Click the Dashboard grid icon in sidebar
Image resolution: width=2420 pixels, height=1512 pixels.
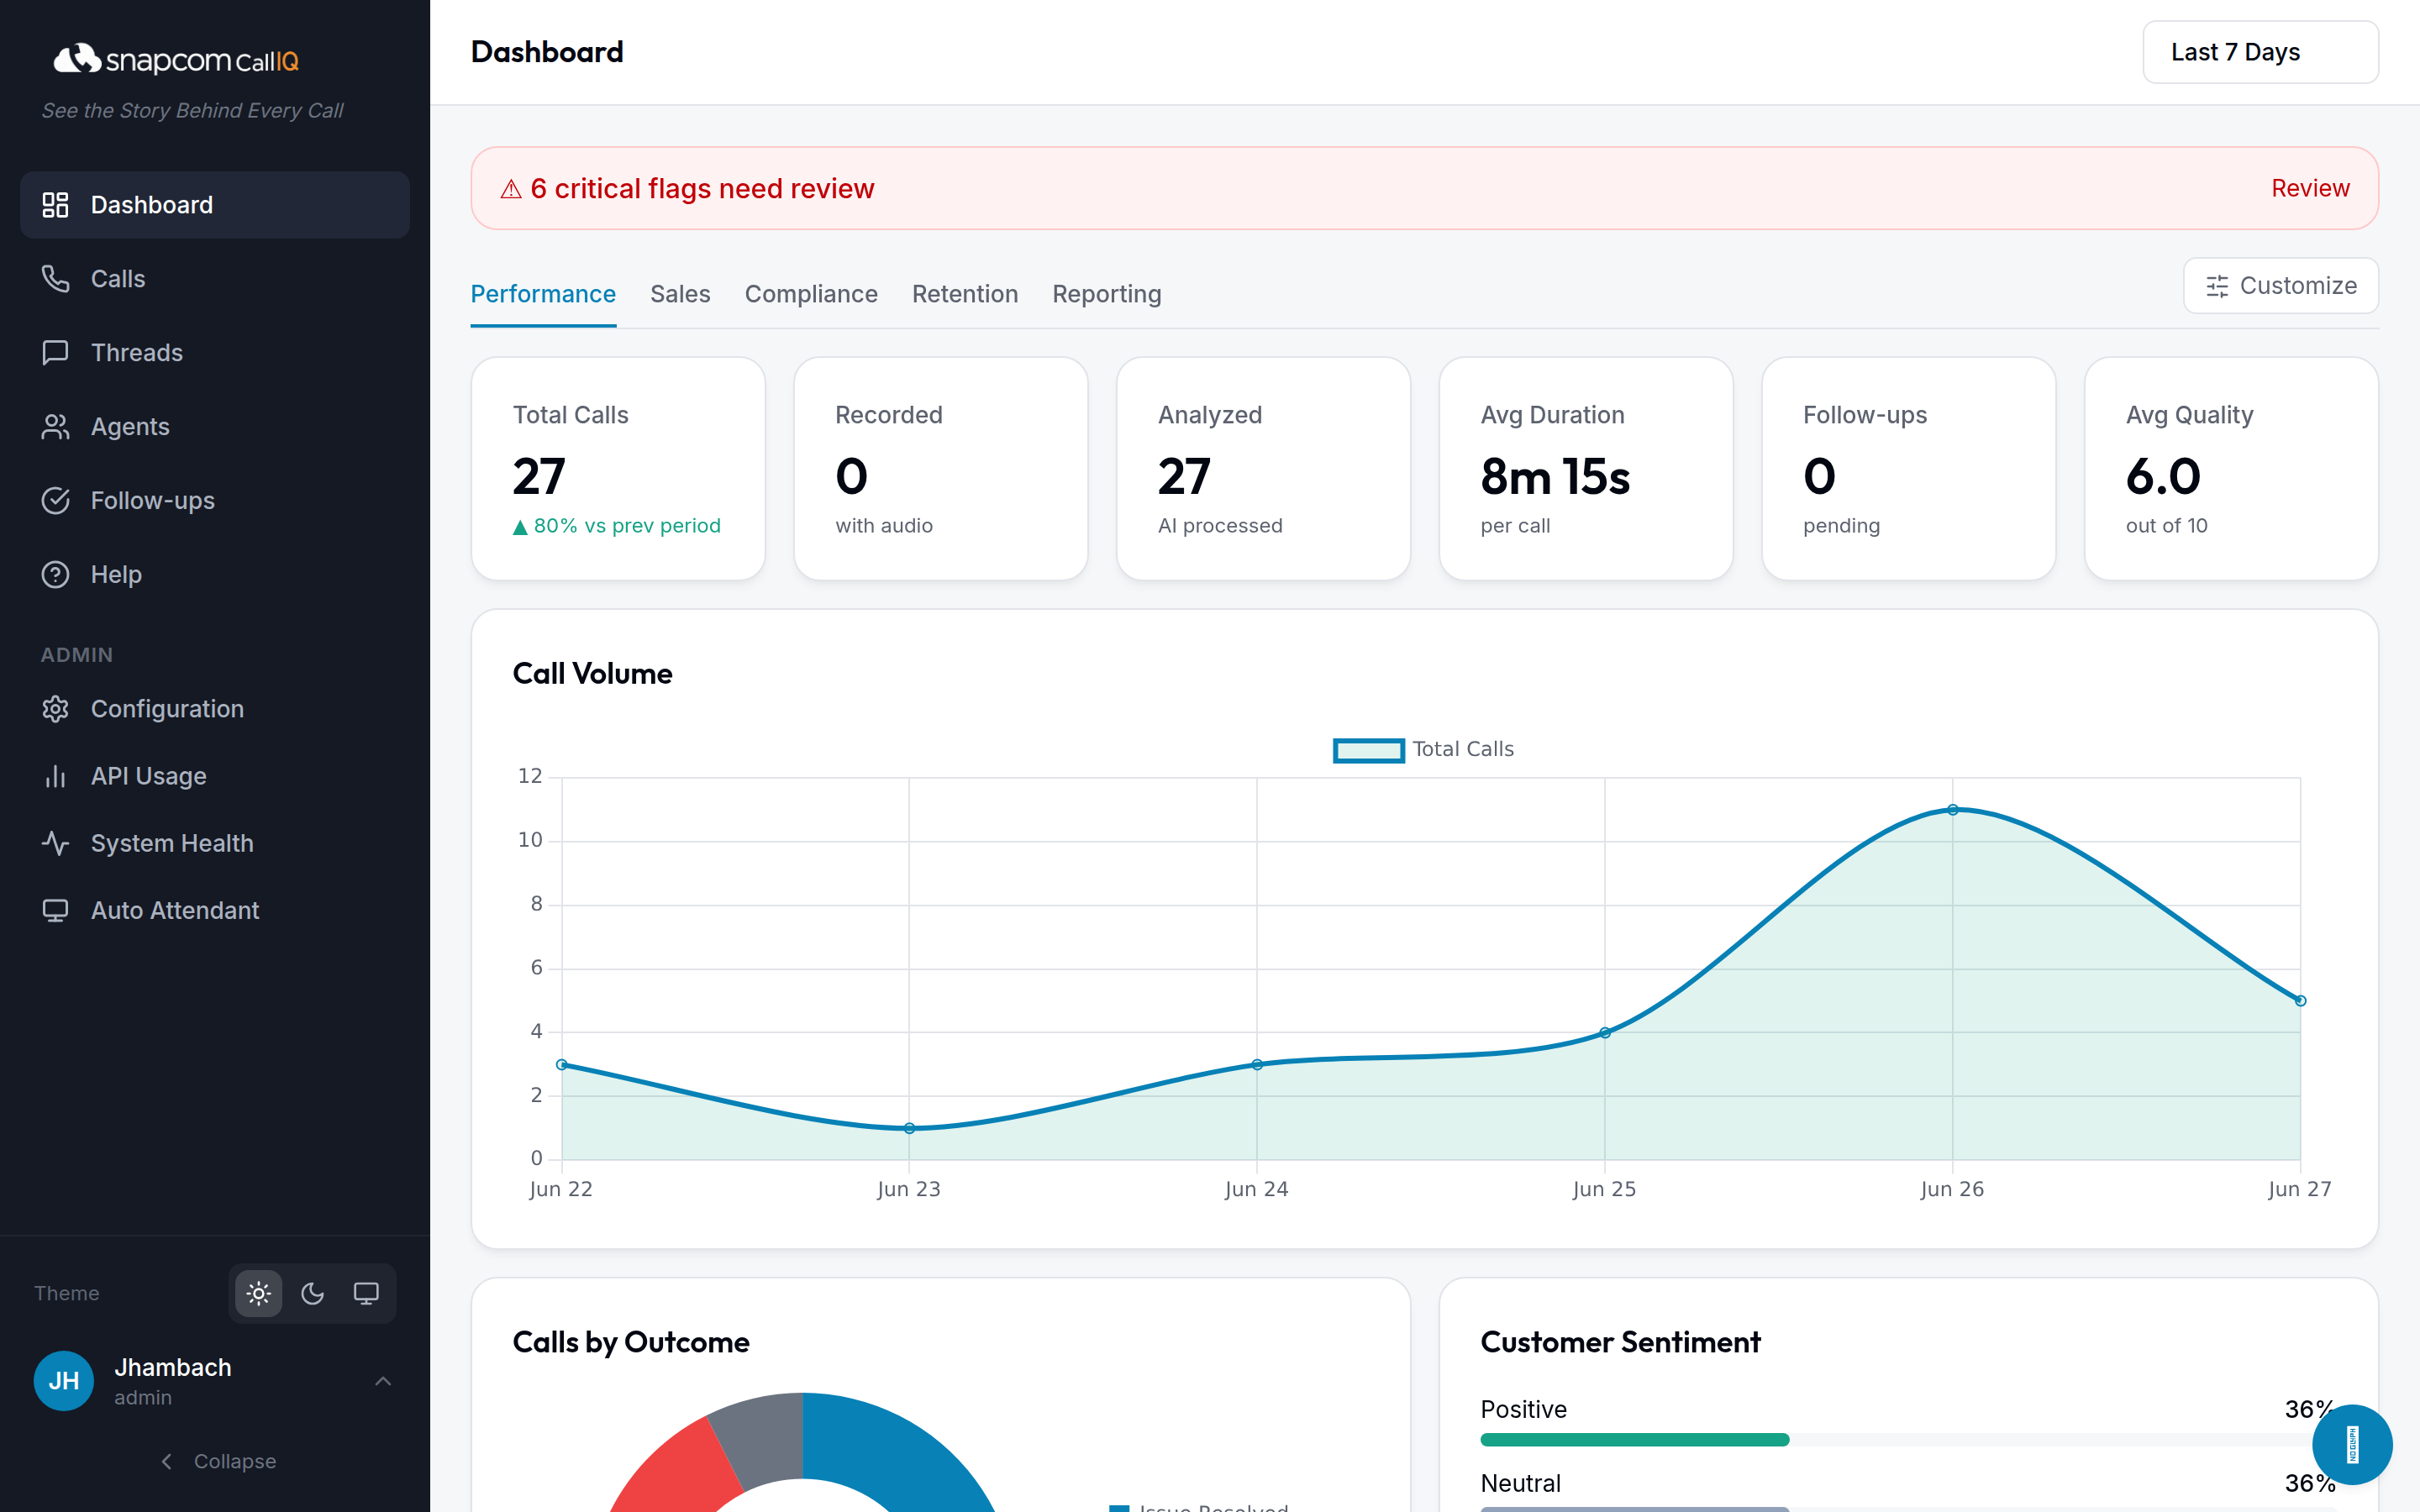tap(55, 205)
